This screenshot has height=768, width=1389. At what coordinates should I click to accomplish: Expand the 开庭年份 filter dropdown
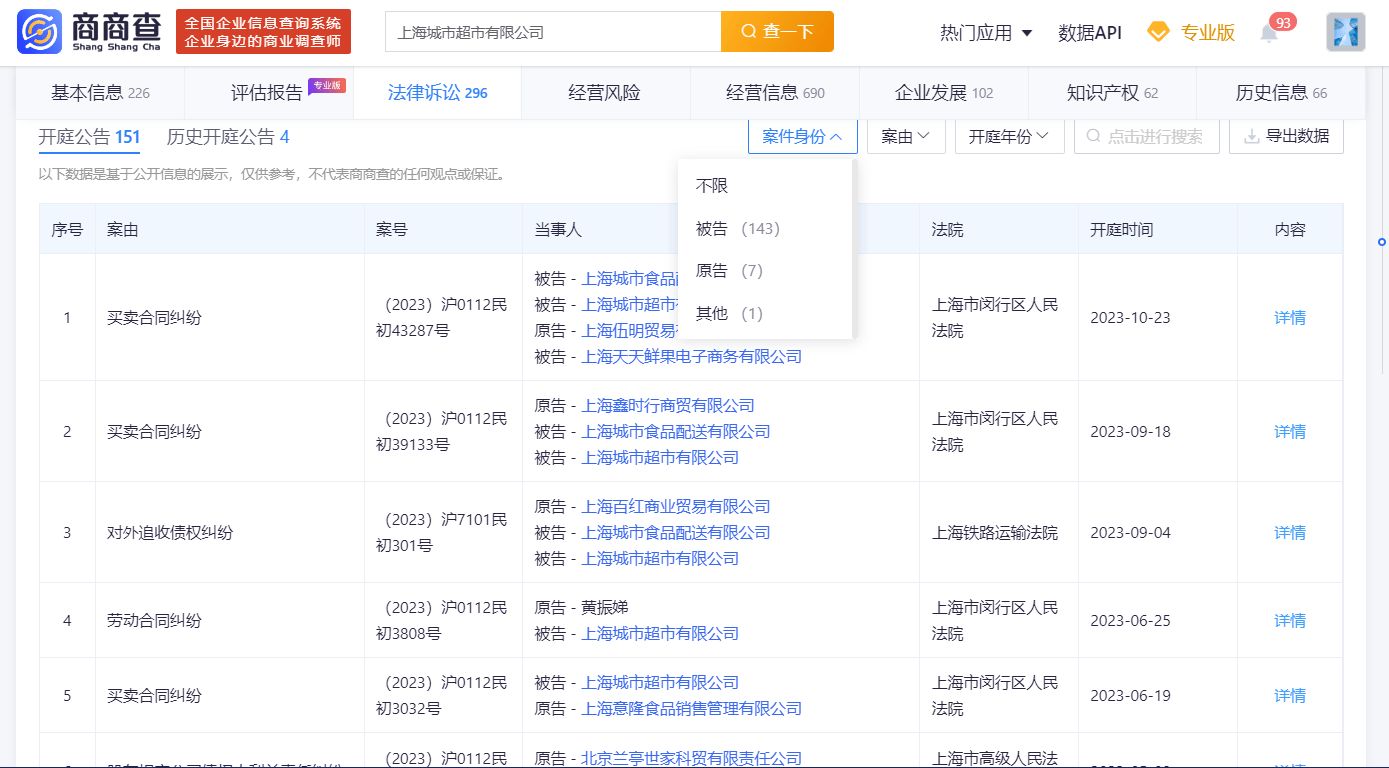pos(1009,137)
